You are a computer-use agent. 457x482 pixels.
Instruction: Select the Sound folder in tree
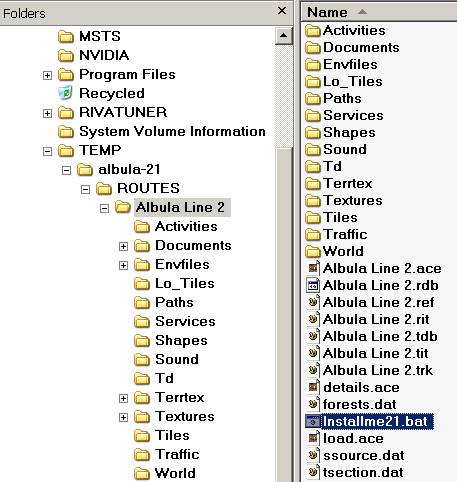click(x=177, y=359)
